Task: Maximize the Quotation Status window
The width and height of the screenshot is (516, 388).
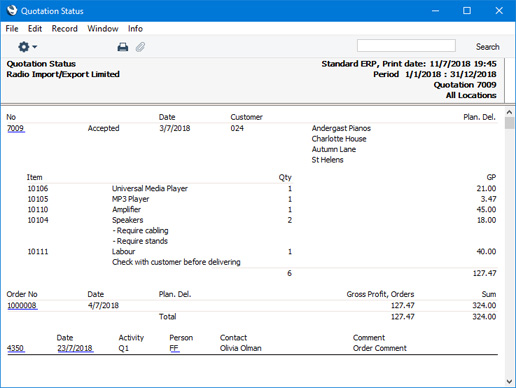Action: coord(467,11)
